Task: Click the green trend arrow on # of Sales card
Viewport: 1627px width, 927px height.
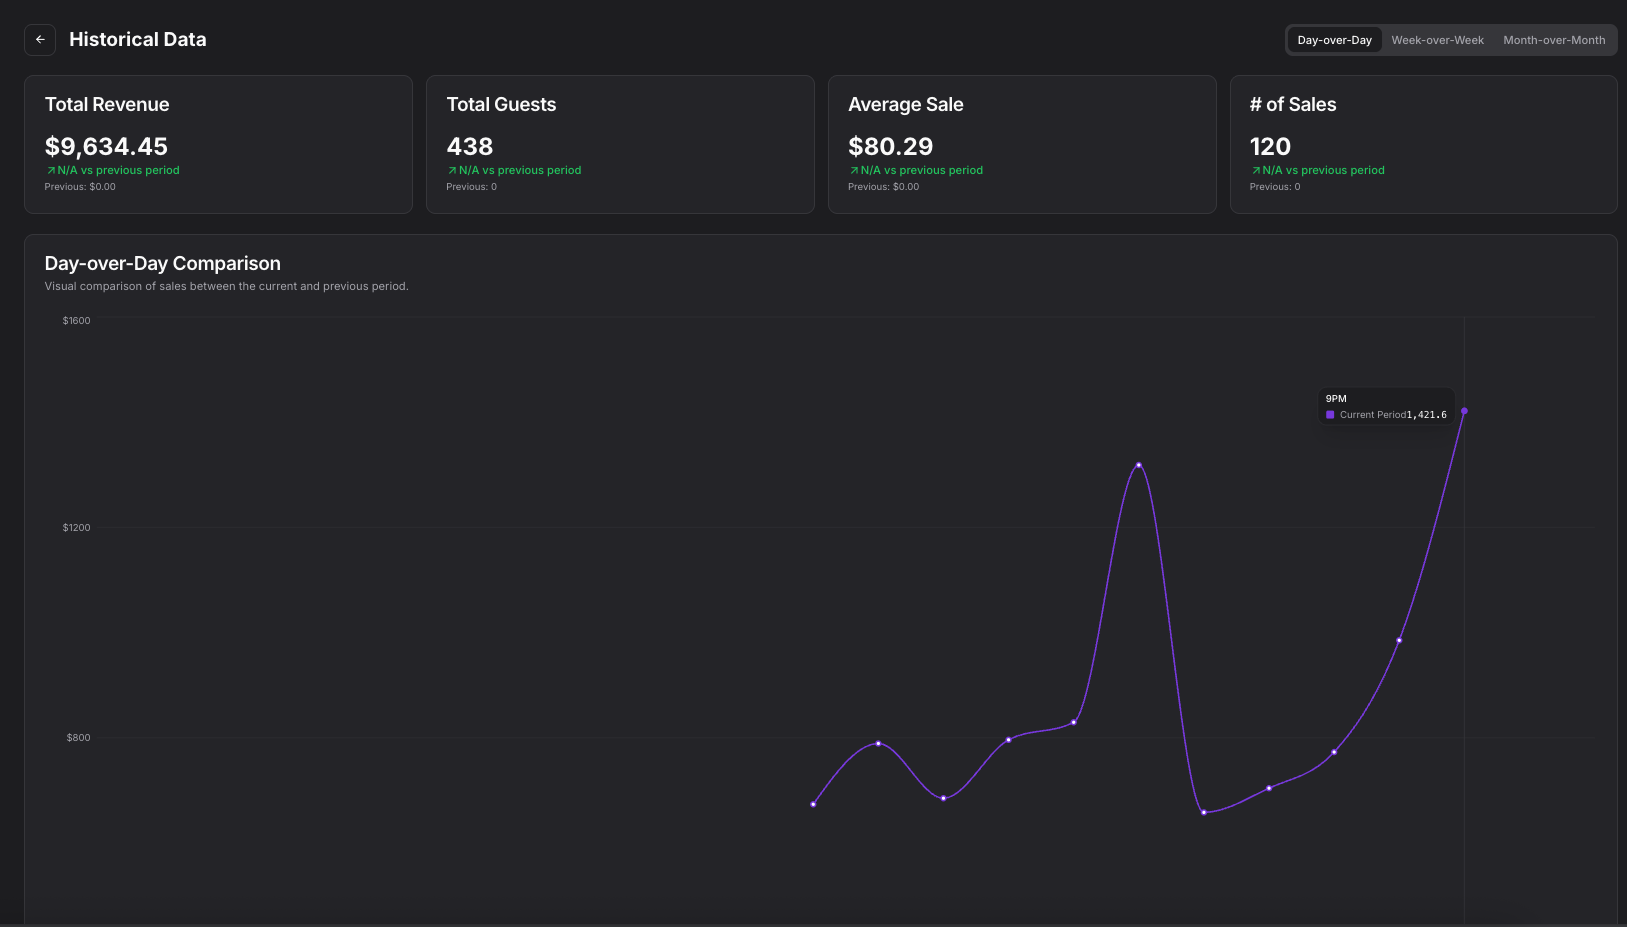Action: (1255, 170)
